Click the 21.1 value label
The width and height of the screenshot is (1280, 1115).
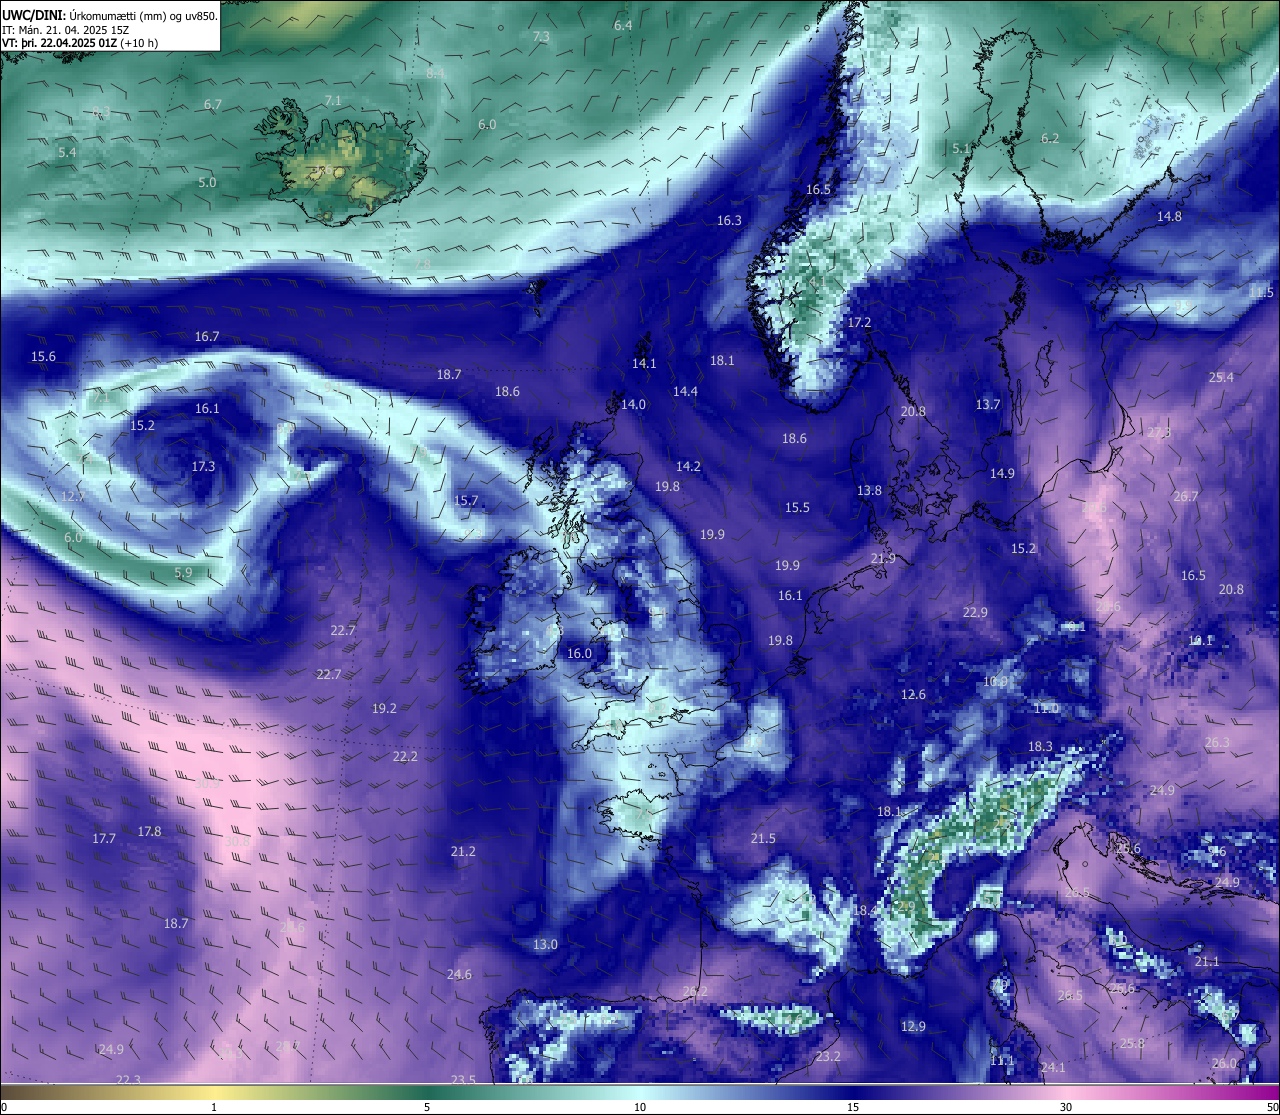1207,961
